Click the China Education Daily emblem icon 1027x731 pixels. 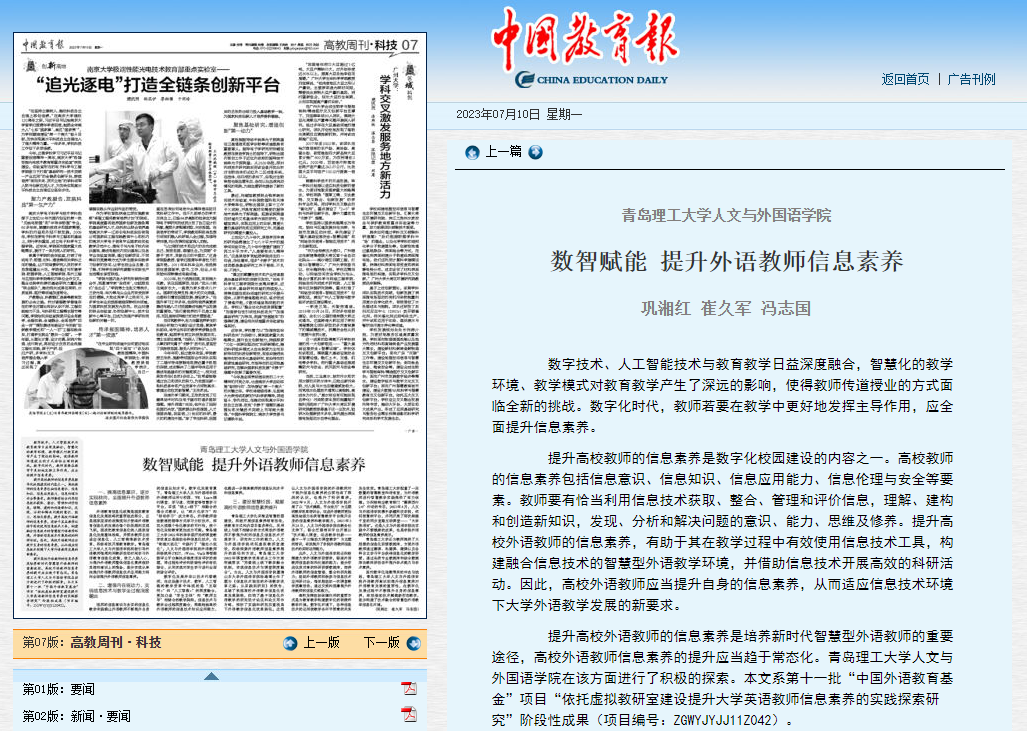pos(523,80)
